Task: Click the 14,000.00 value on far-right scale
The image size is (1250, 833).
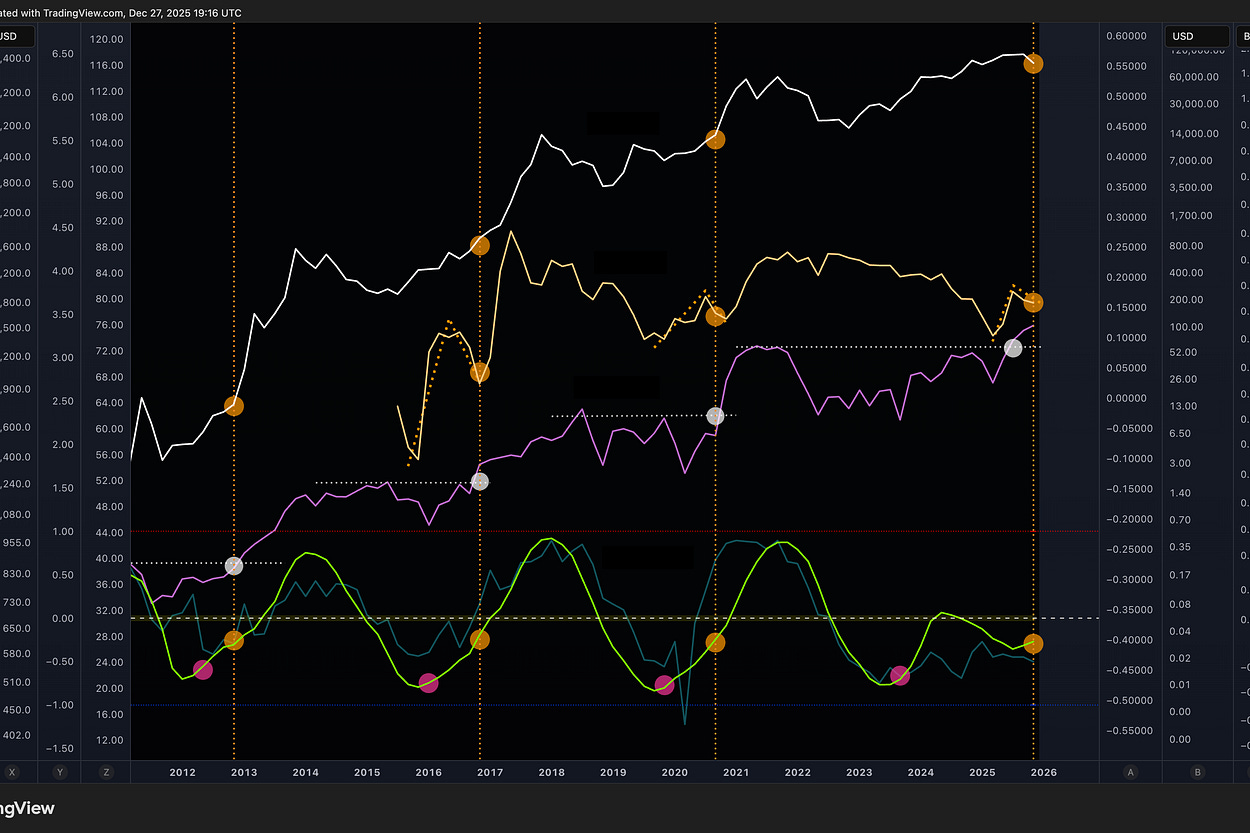Action: 1194,133
